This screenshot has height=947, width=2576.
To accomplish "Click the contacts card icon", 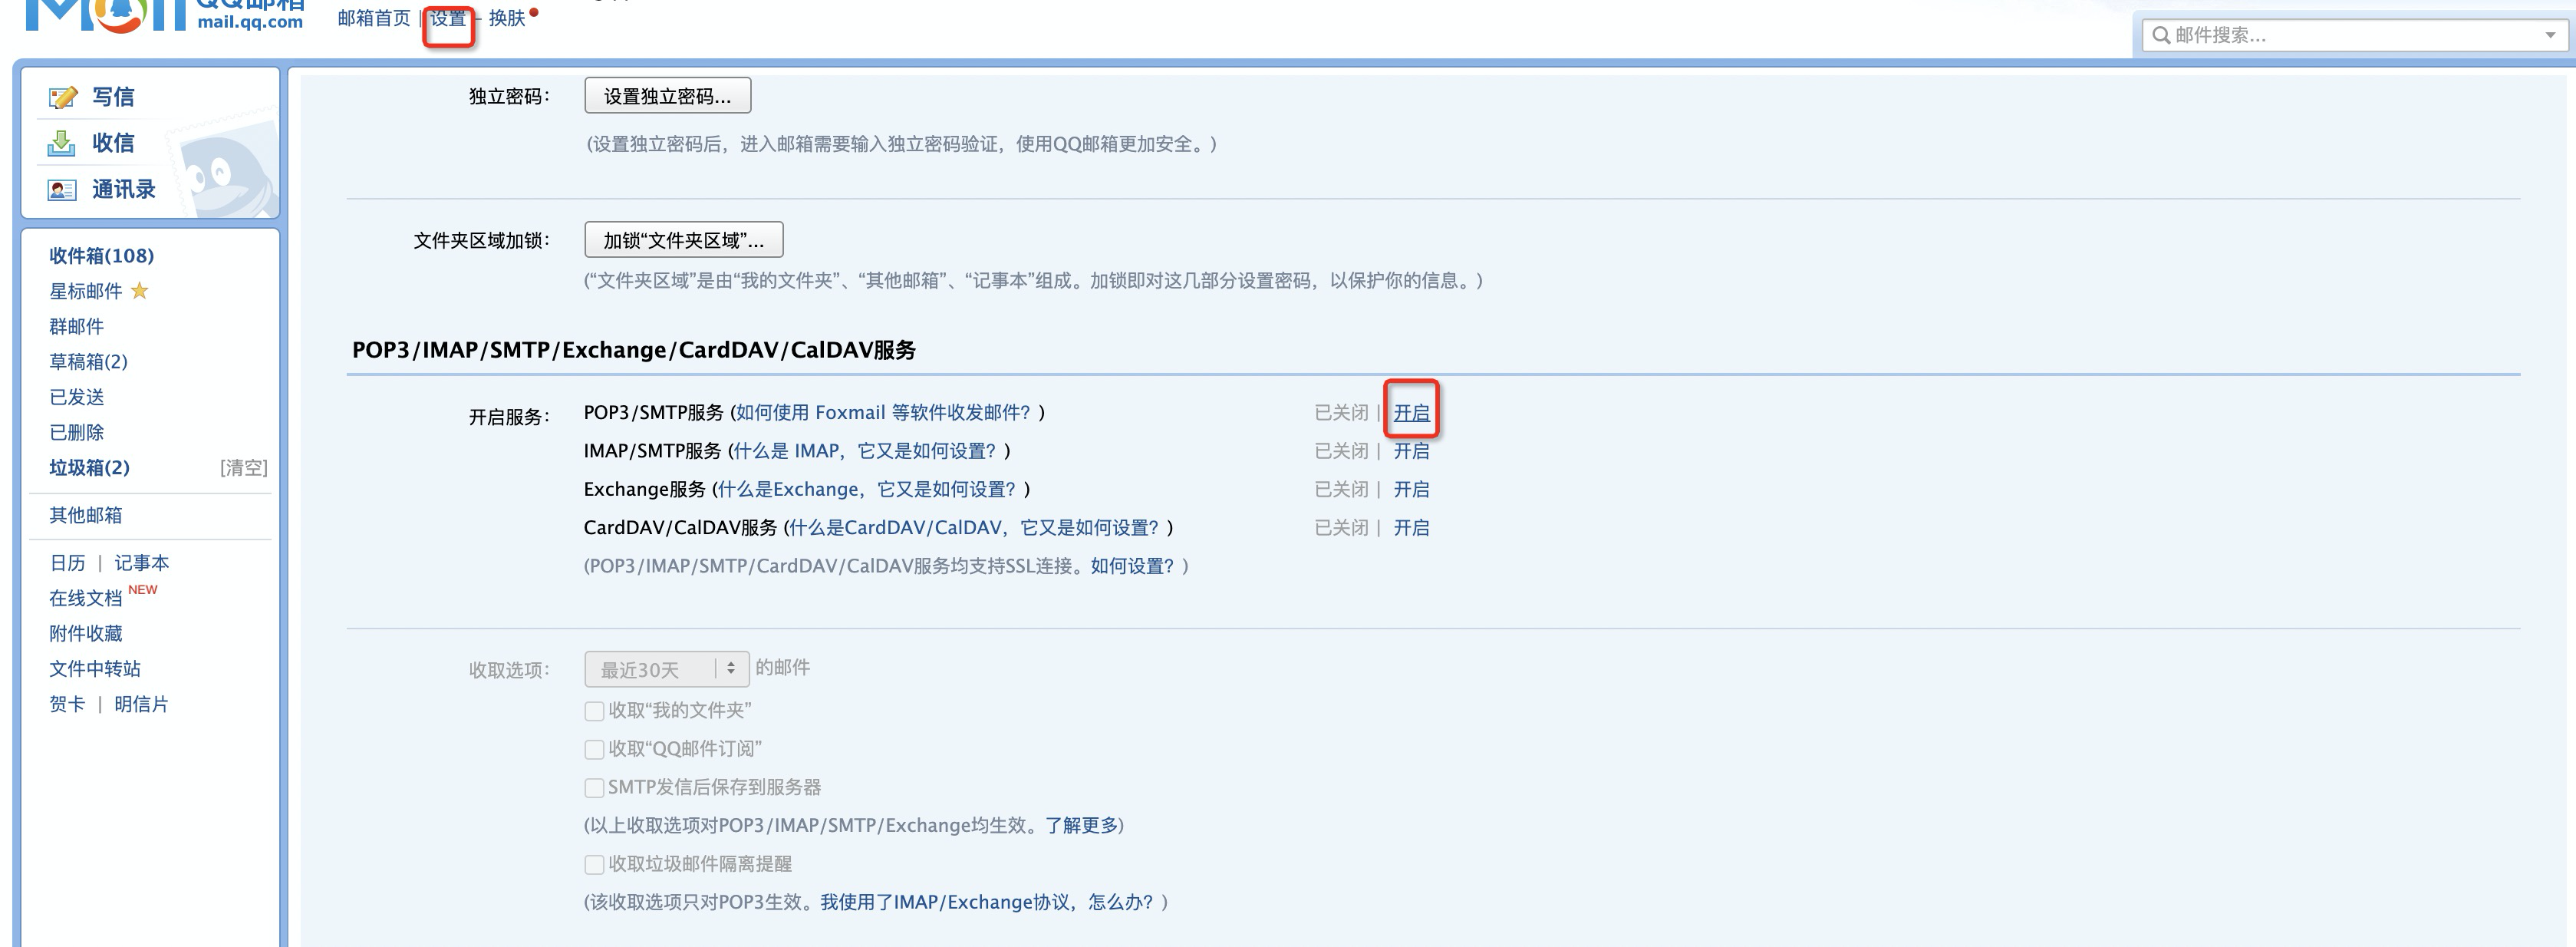I will coord(62,190).
